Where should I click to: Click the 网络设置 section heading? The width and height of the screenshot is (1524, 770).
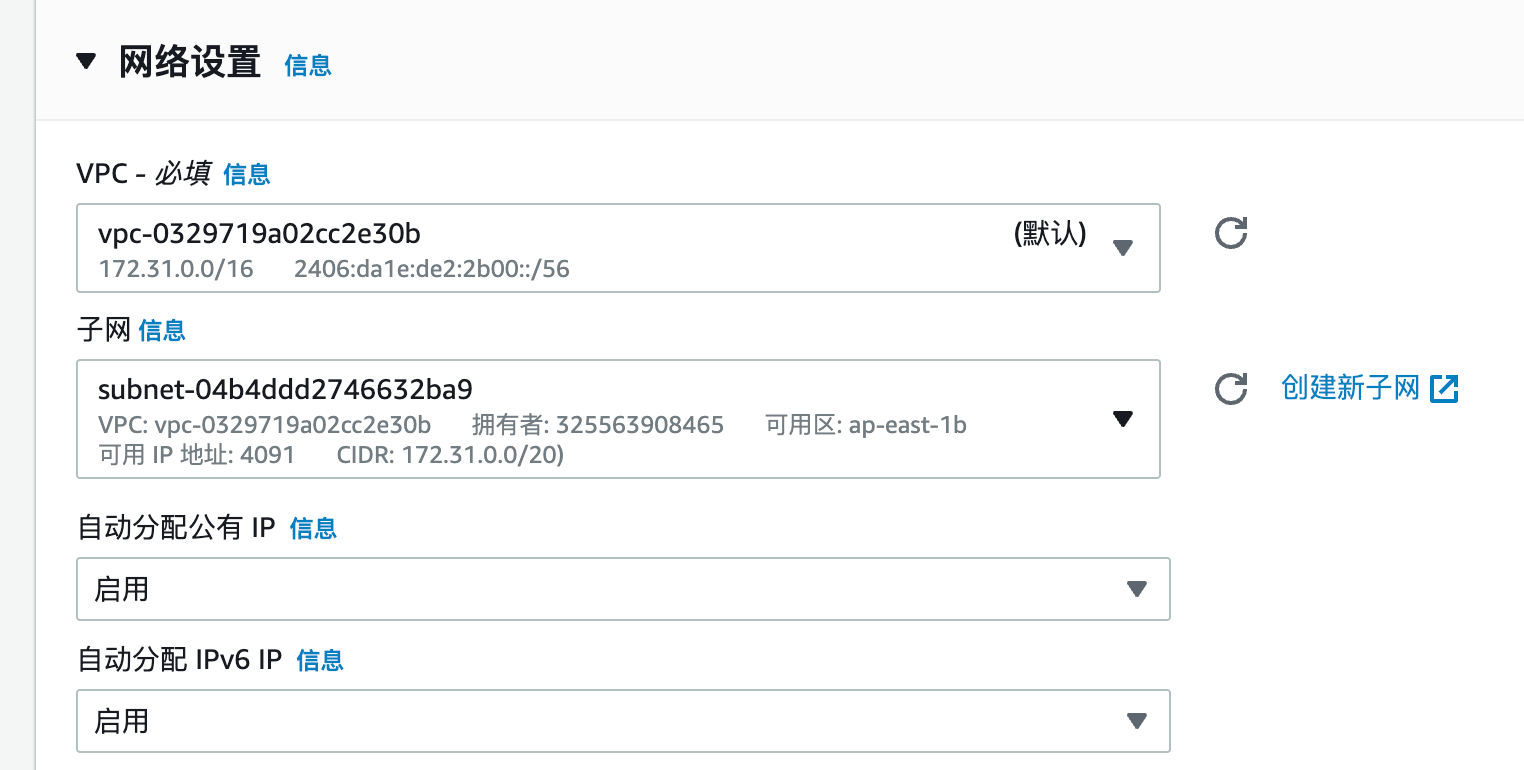point(190,62)
